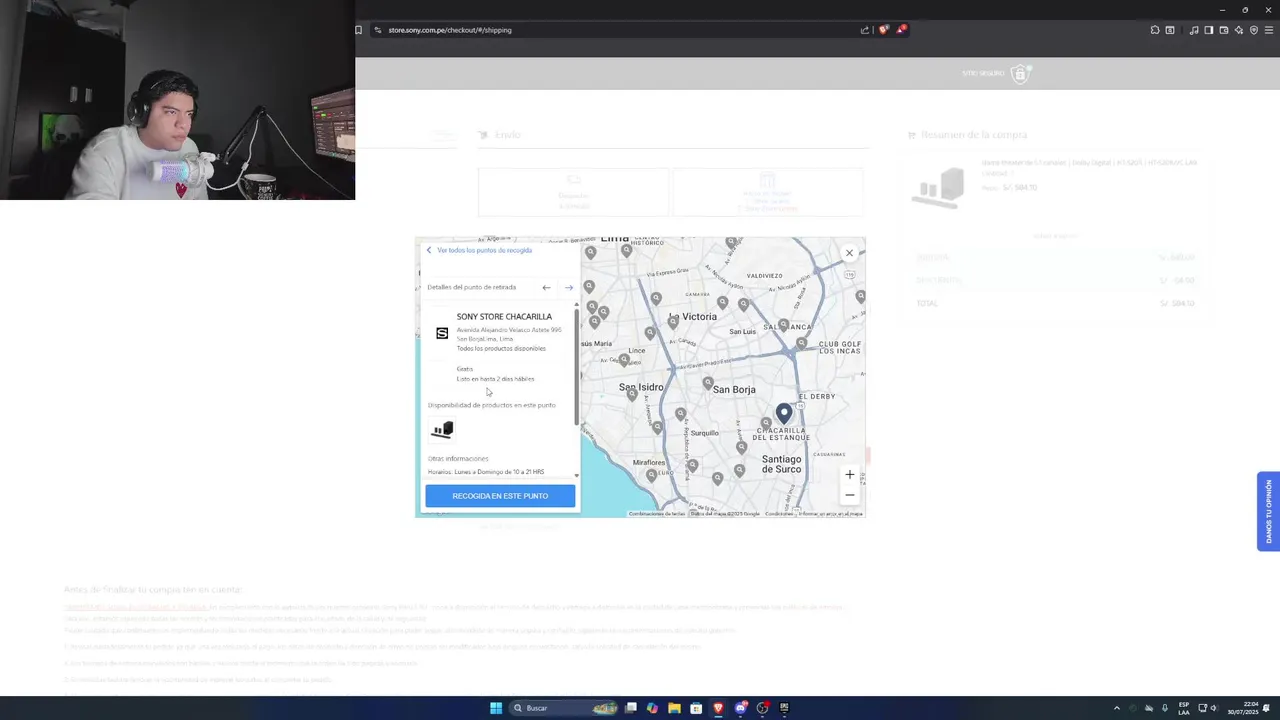This screenshot has height=720, width=1280.
Task: Show previous pickup point with left arrow
Action: point(546,287)
